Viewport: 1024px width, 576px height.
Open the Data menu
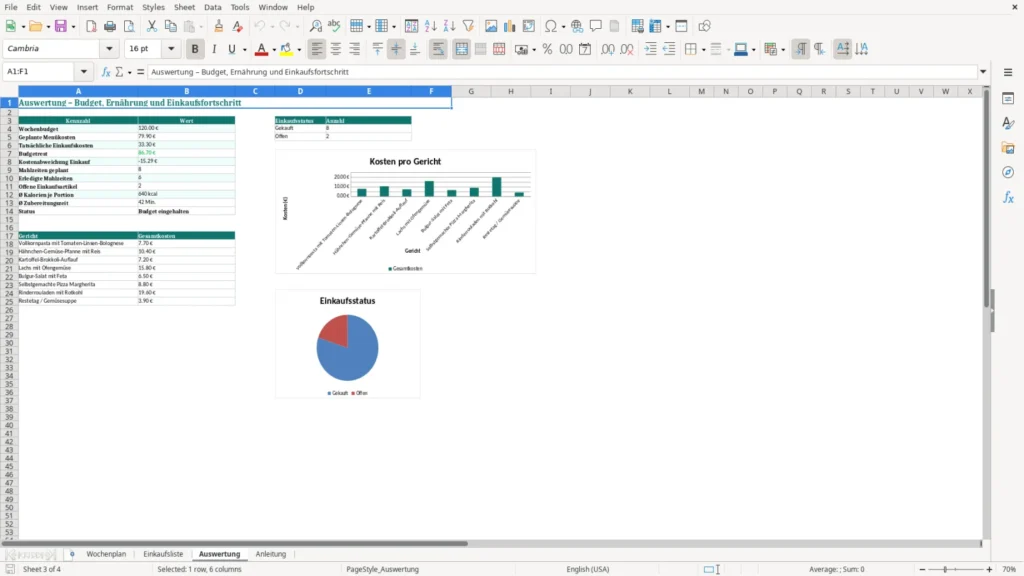tap(212, 7)
